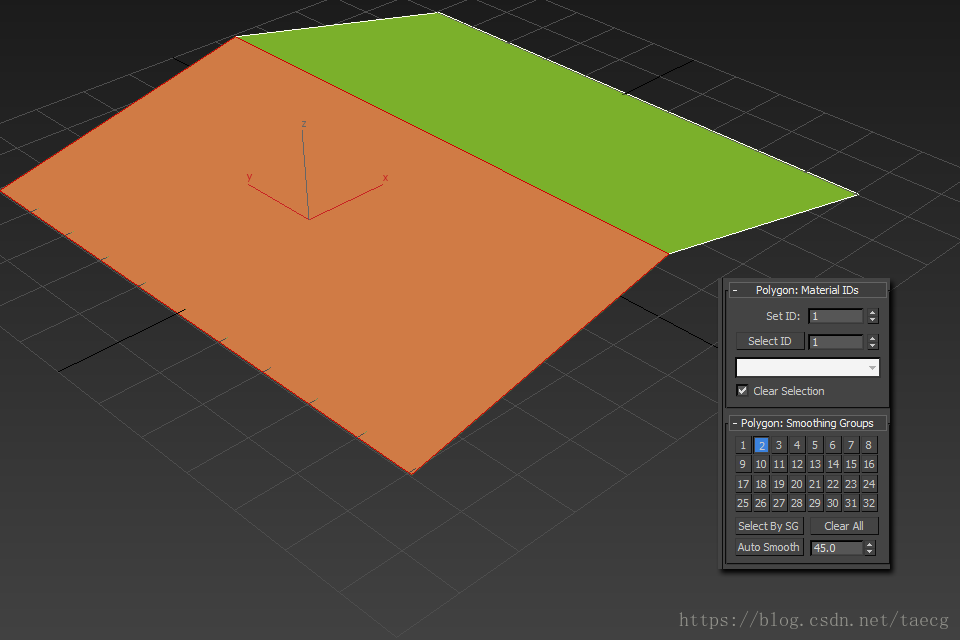Toggle smoothing group 22

[833, 484]
